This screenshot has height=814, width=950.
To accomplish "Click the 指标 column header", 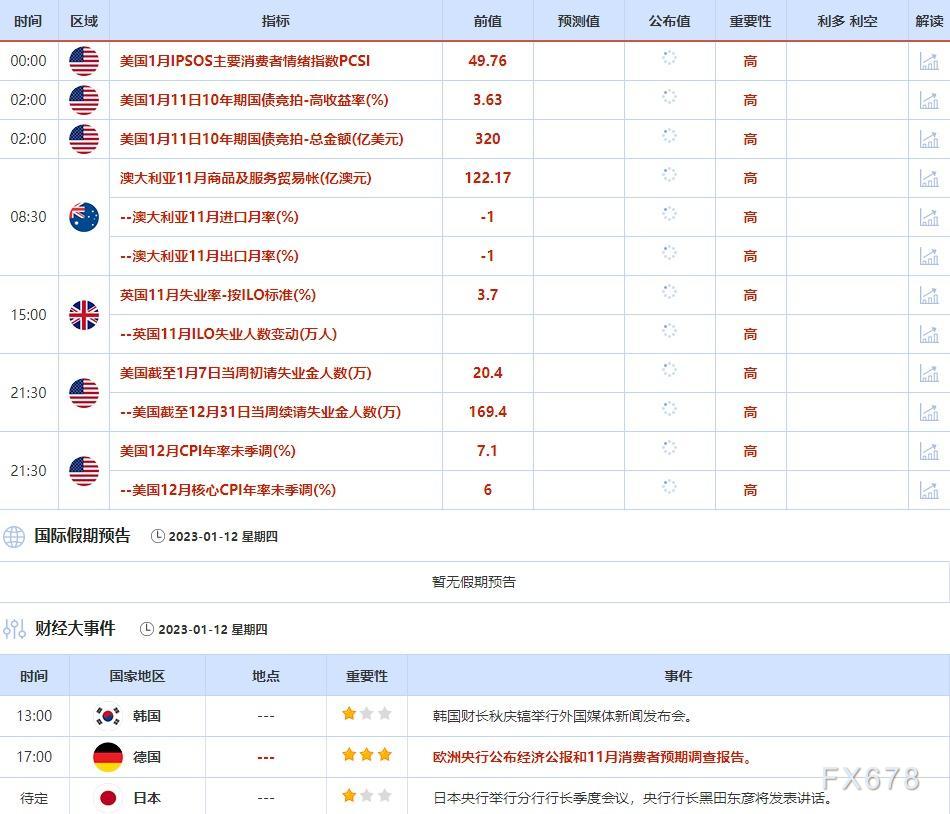I will click(276, 21).
